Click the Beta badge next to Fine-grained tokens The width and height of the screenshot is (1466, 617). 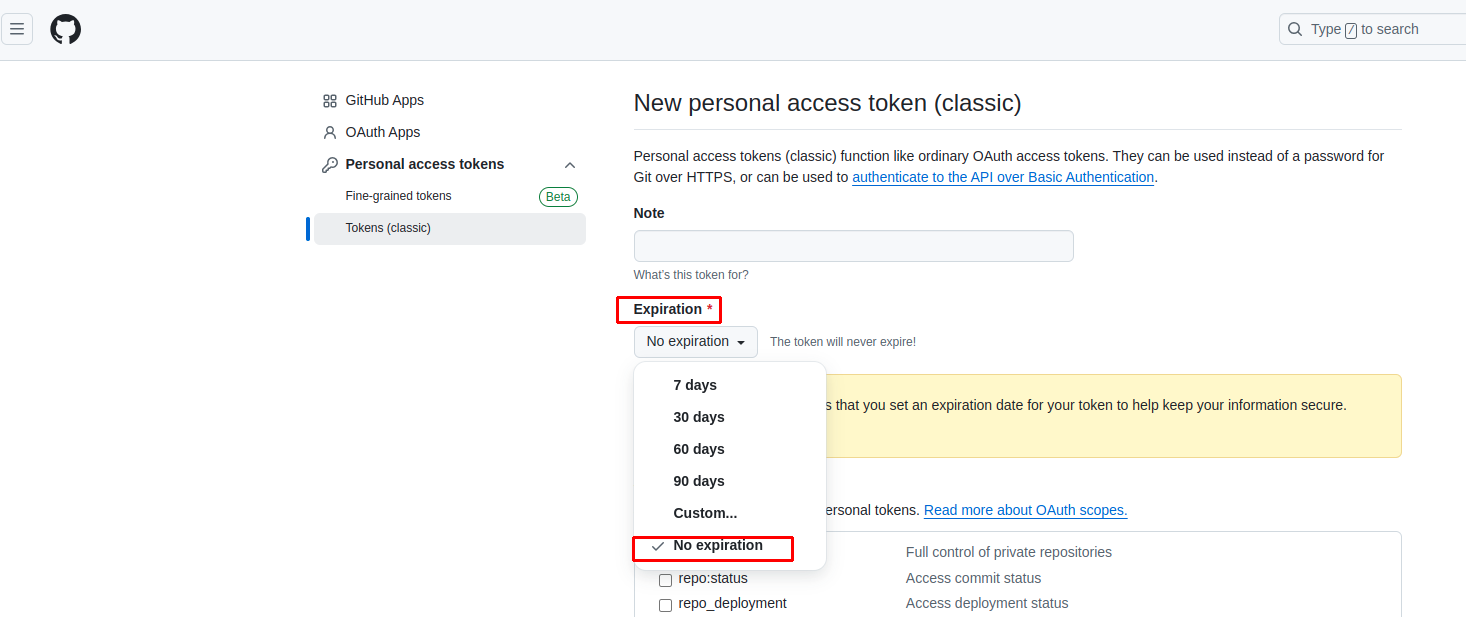coord(558,197)
